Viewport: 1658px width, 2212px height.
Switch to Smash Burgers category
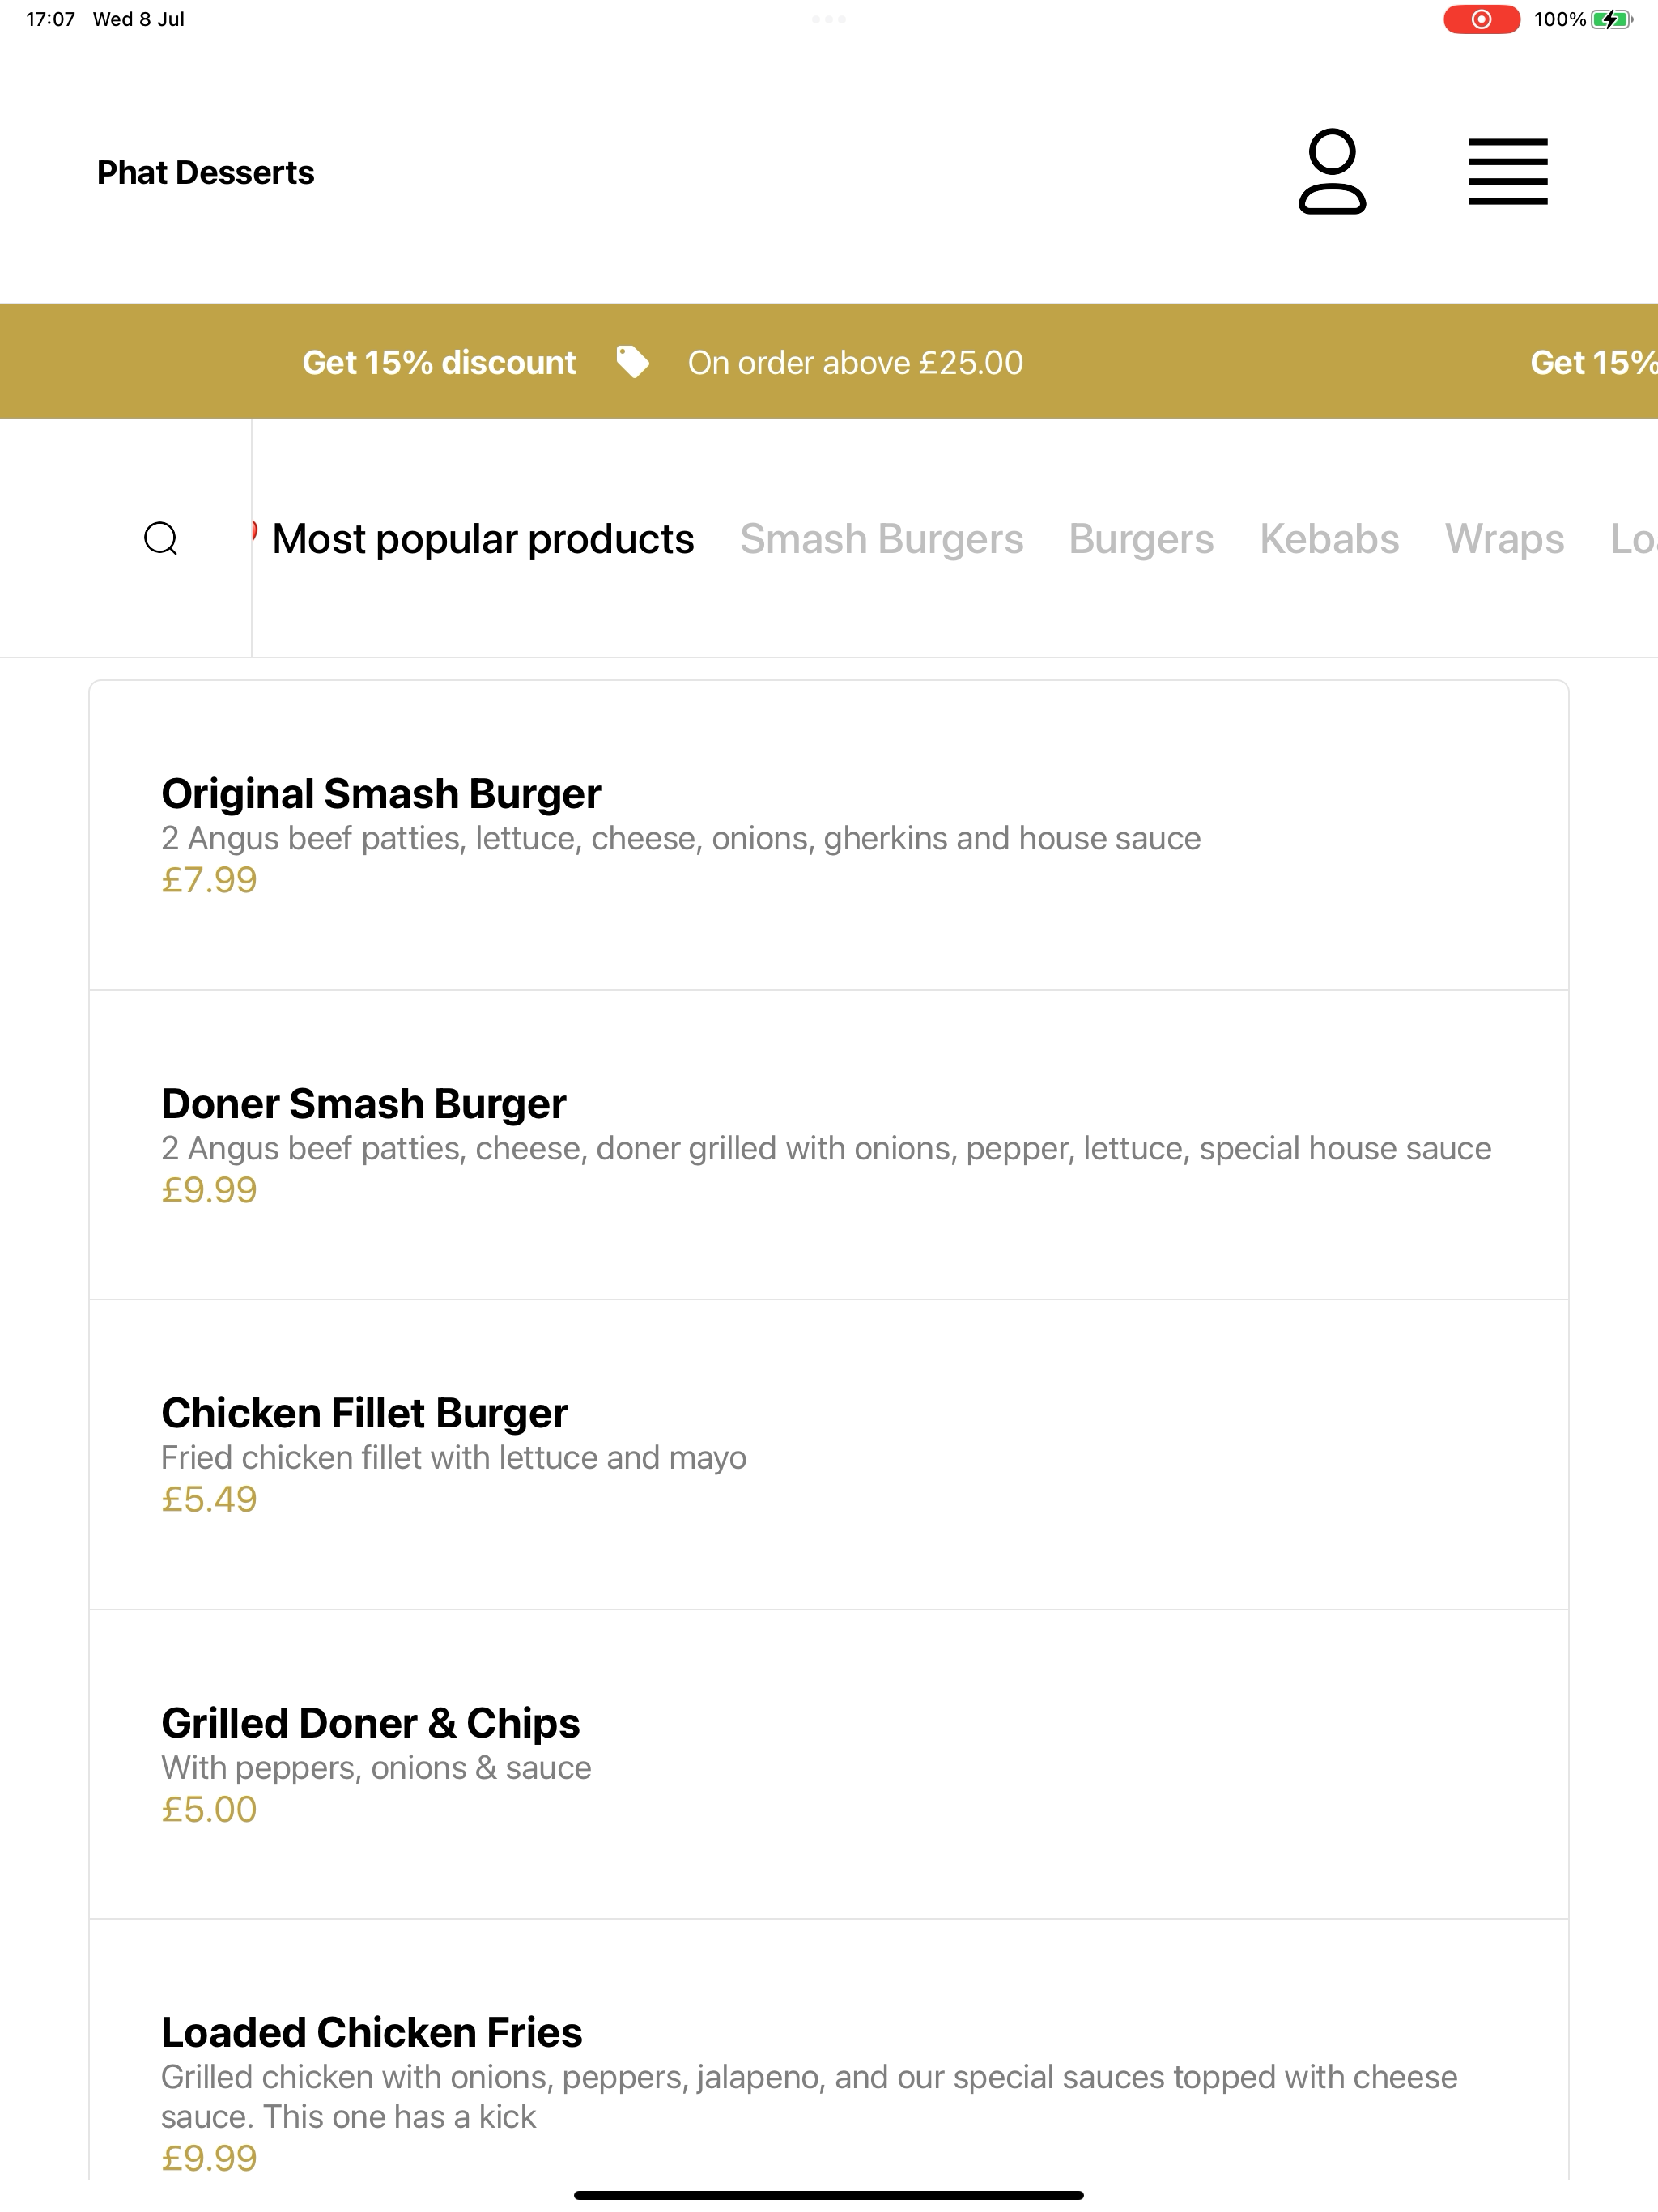(881, 539)
